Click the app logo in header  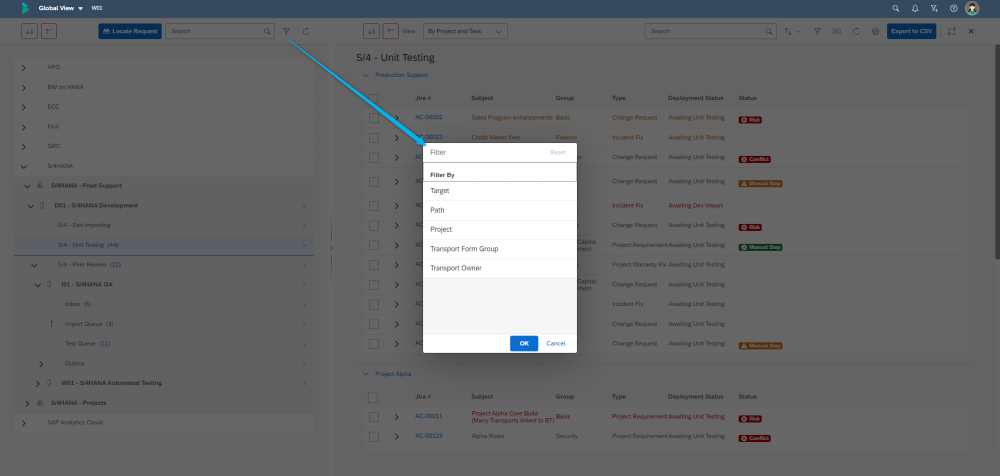point(25,8)
